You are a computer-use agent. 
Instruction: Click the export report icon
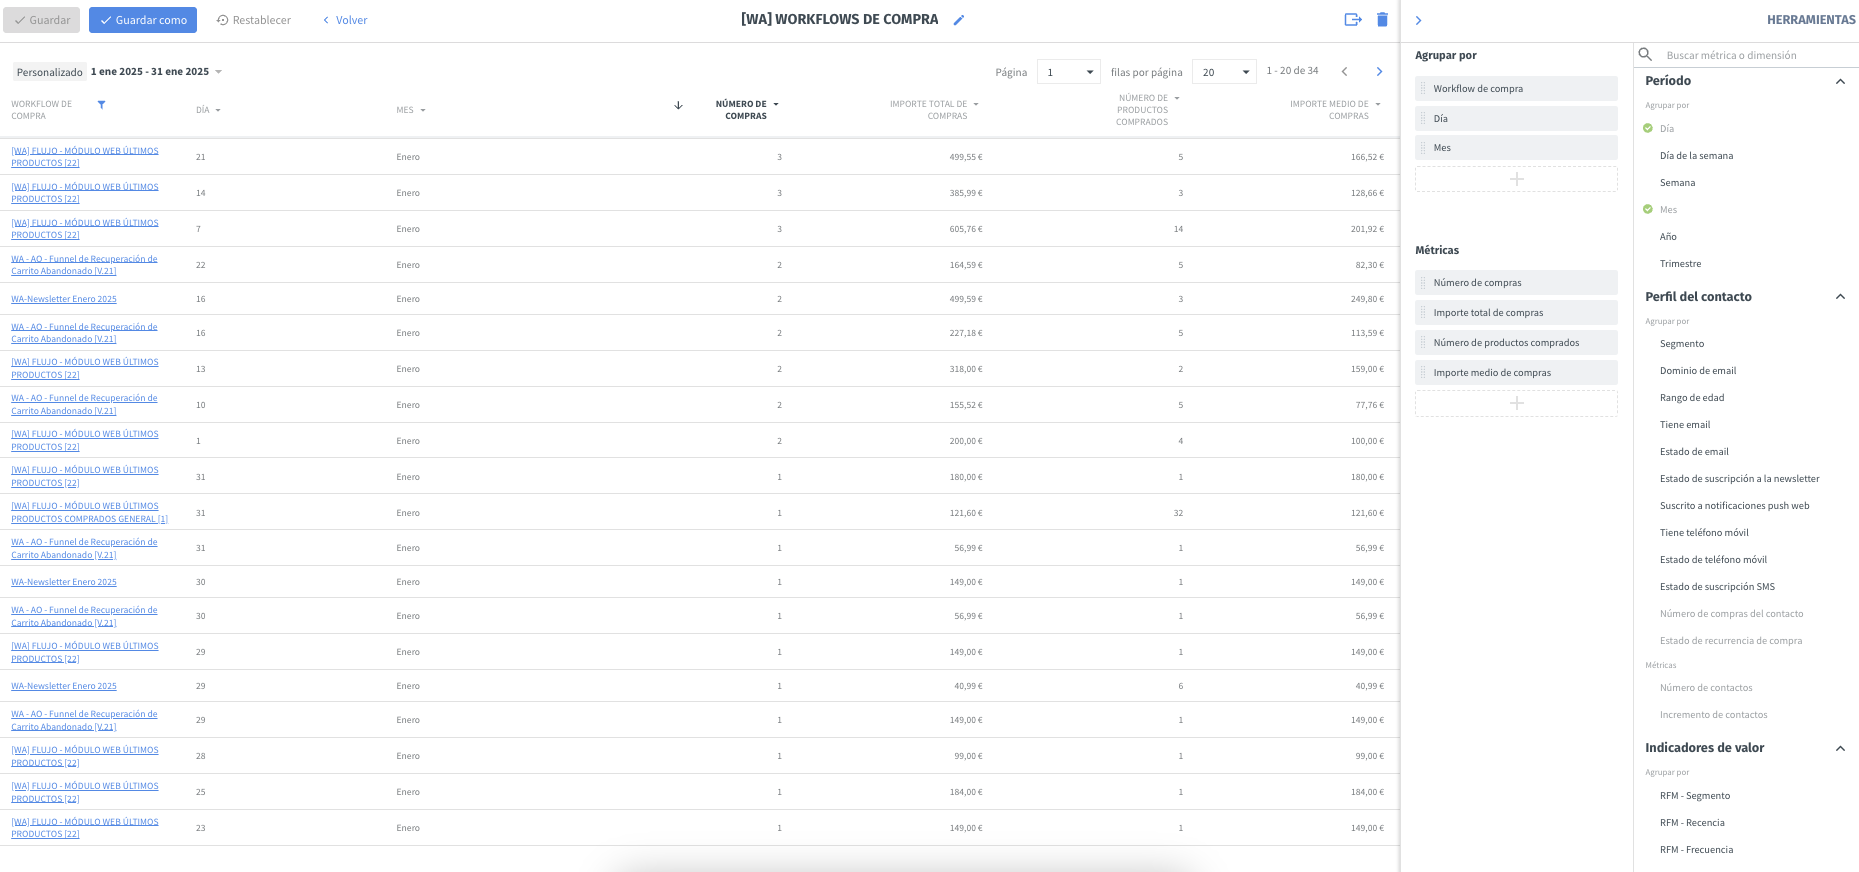[1353, 20]
